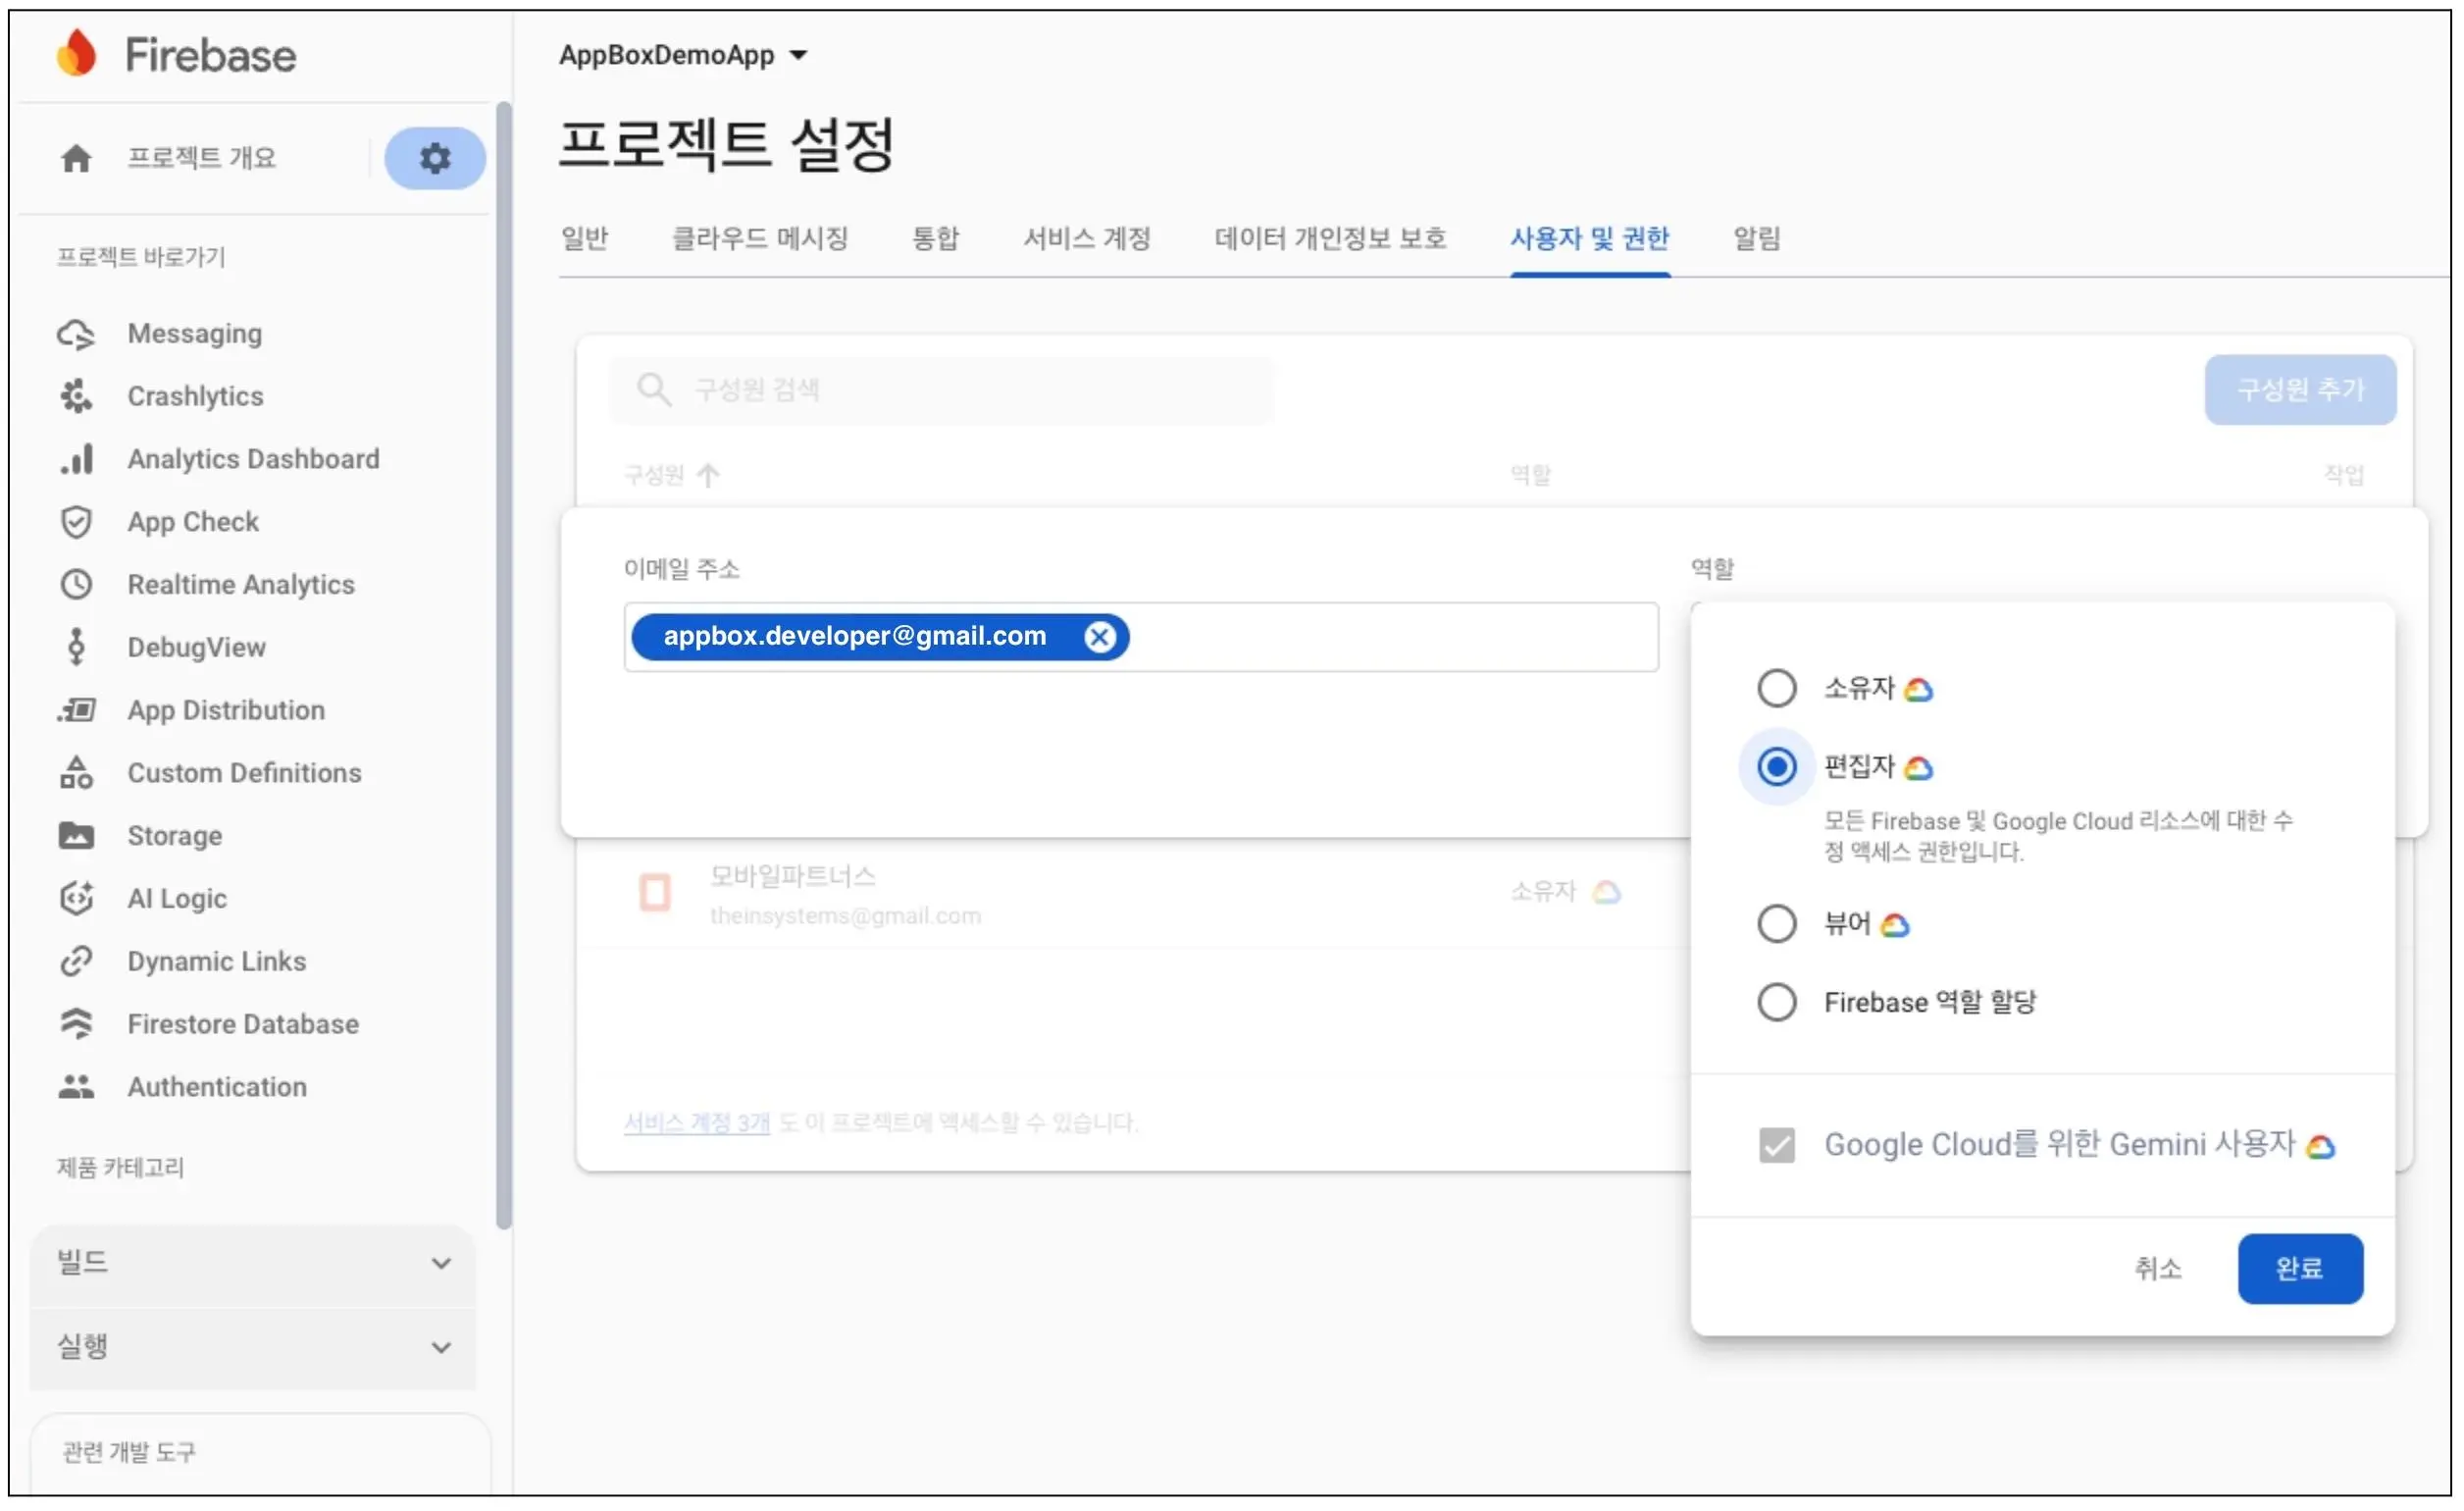The image size is (2464, 1511).
Task: Go to the 데이터 개인정보 보호 tab
Action: click(x=1330, y=239)
